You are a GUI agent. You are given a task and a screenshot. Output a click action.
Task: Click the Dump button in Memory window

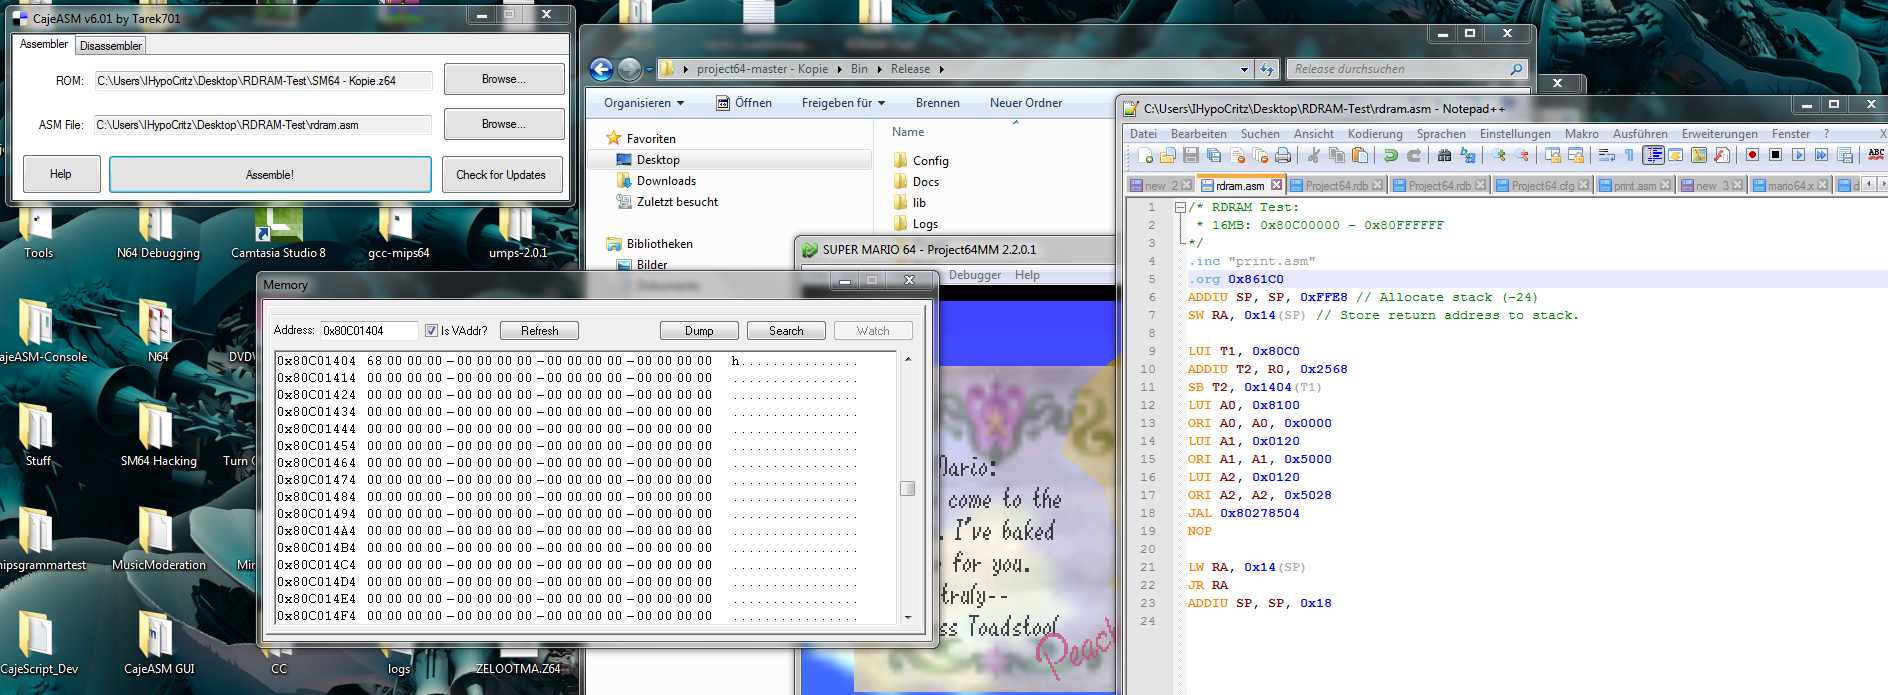tap(699, 331)
